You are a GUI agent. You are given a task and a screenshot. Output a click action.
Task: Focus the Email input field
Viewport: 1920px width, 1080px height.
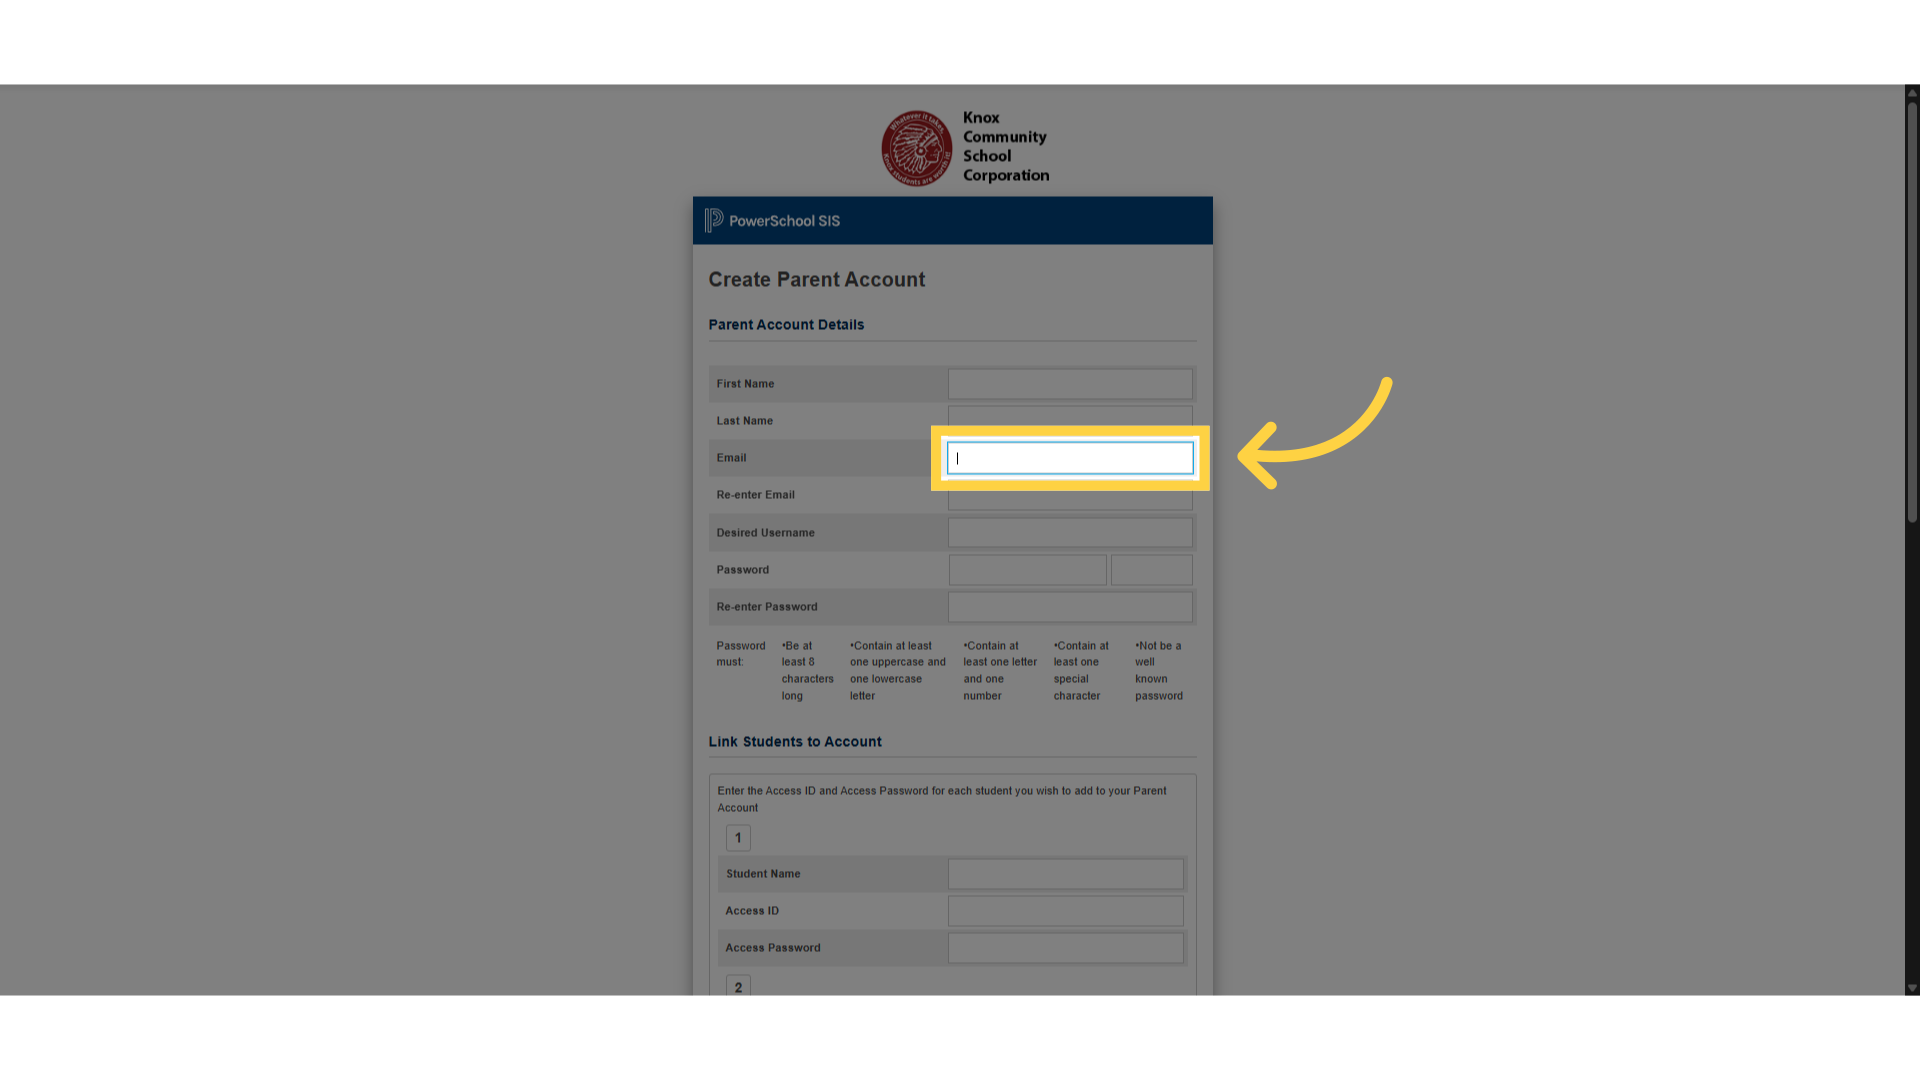tap(1070, 458)
